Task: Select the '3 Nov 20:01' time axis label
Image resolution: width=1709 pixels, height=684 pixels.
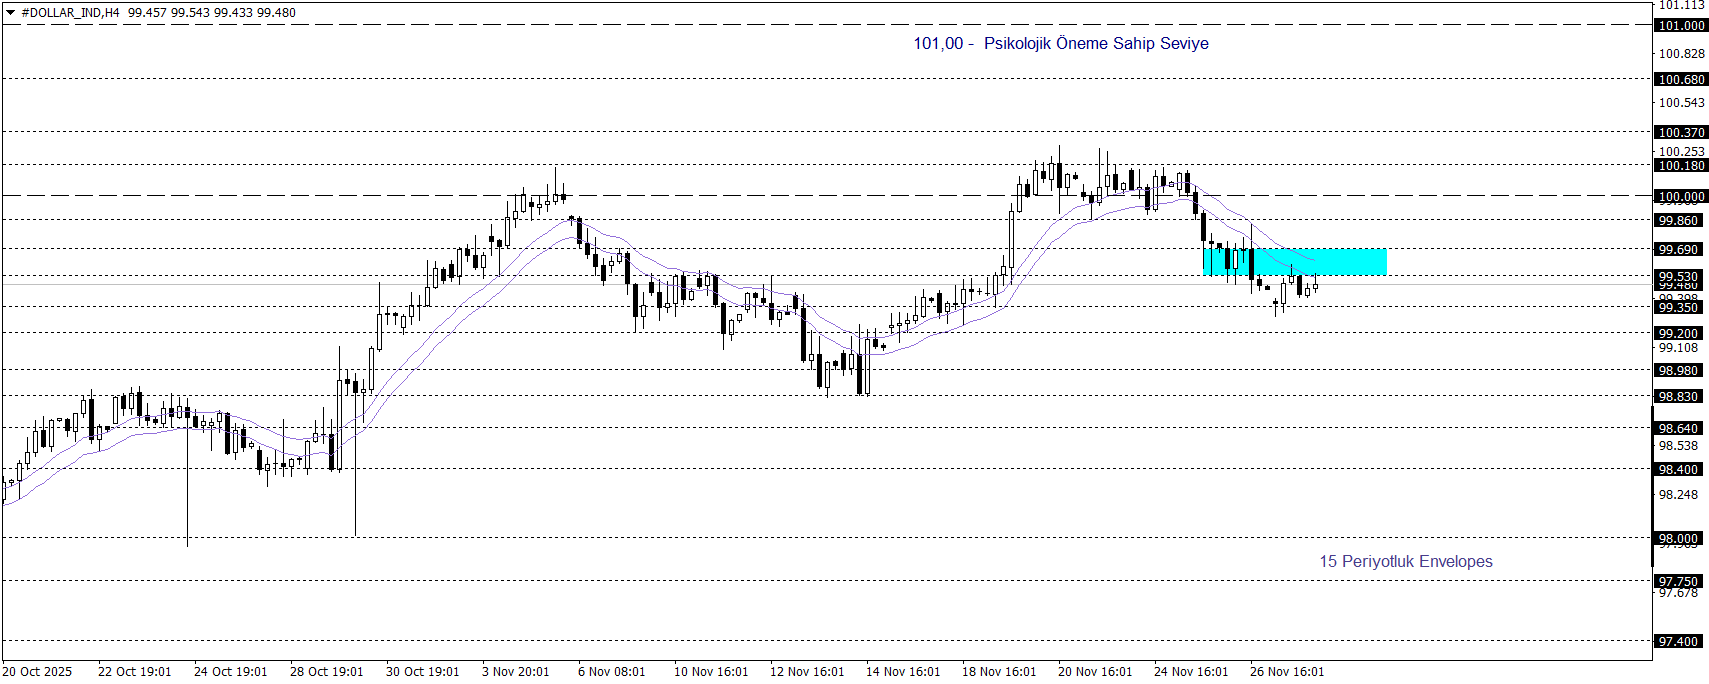Action: coord(515,672)
